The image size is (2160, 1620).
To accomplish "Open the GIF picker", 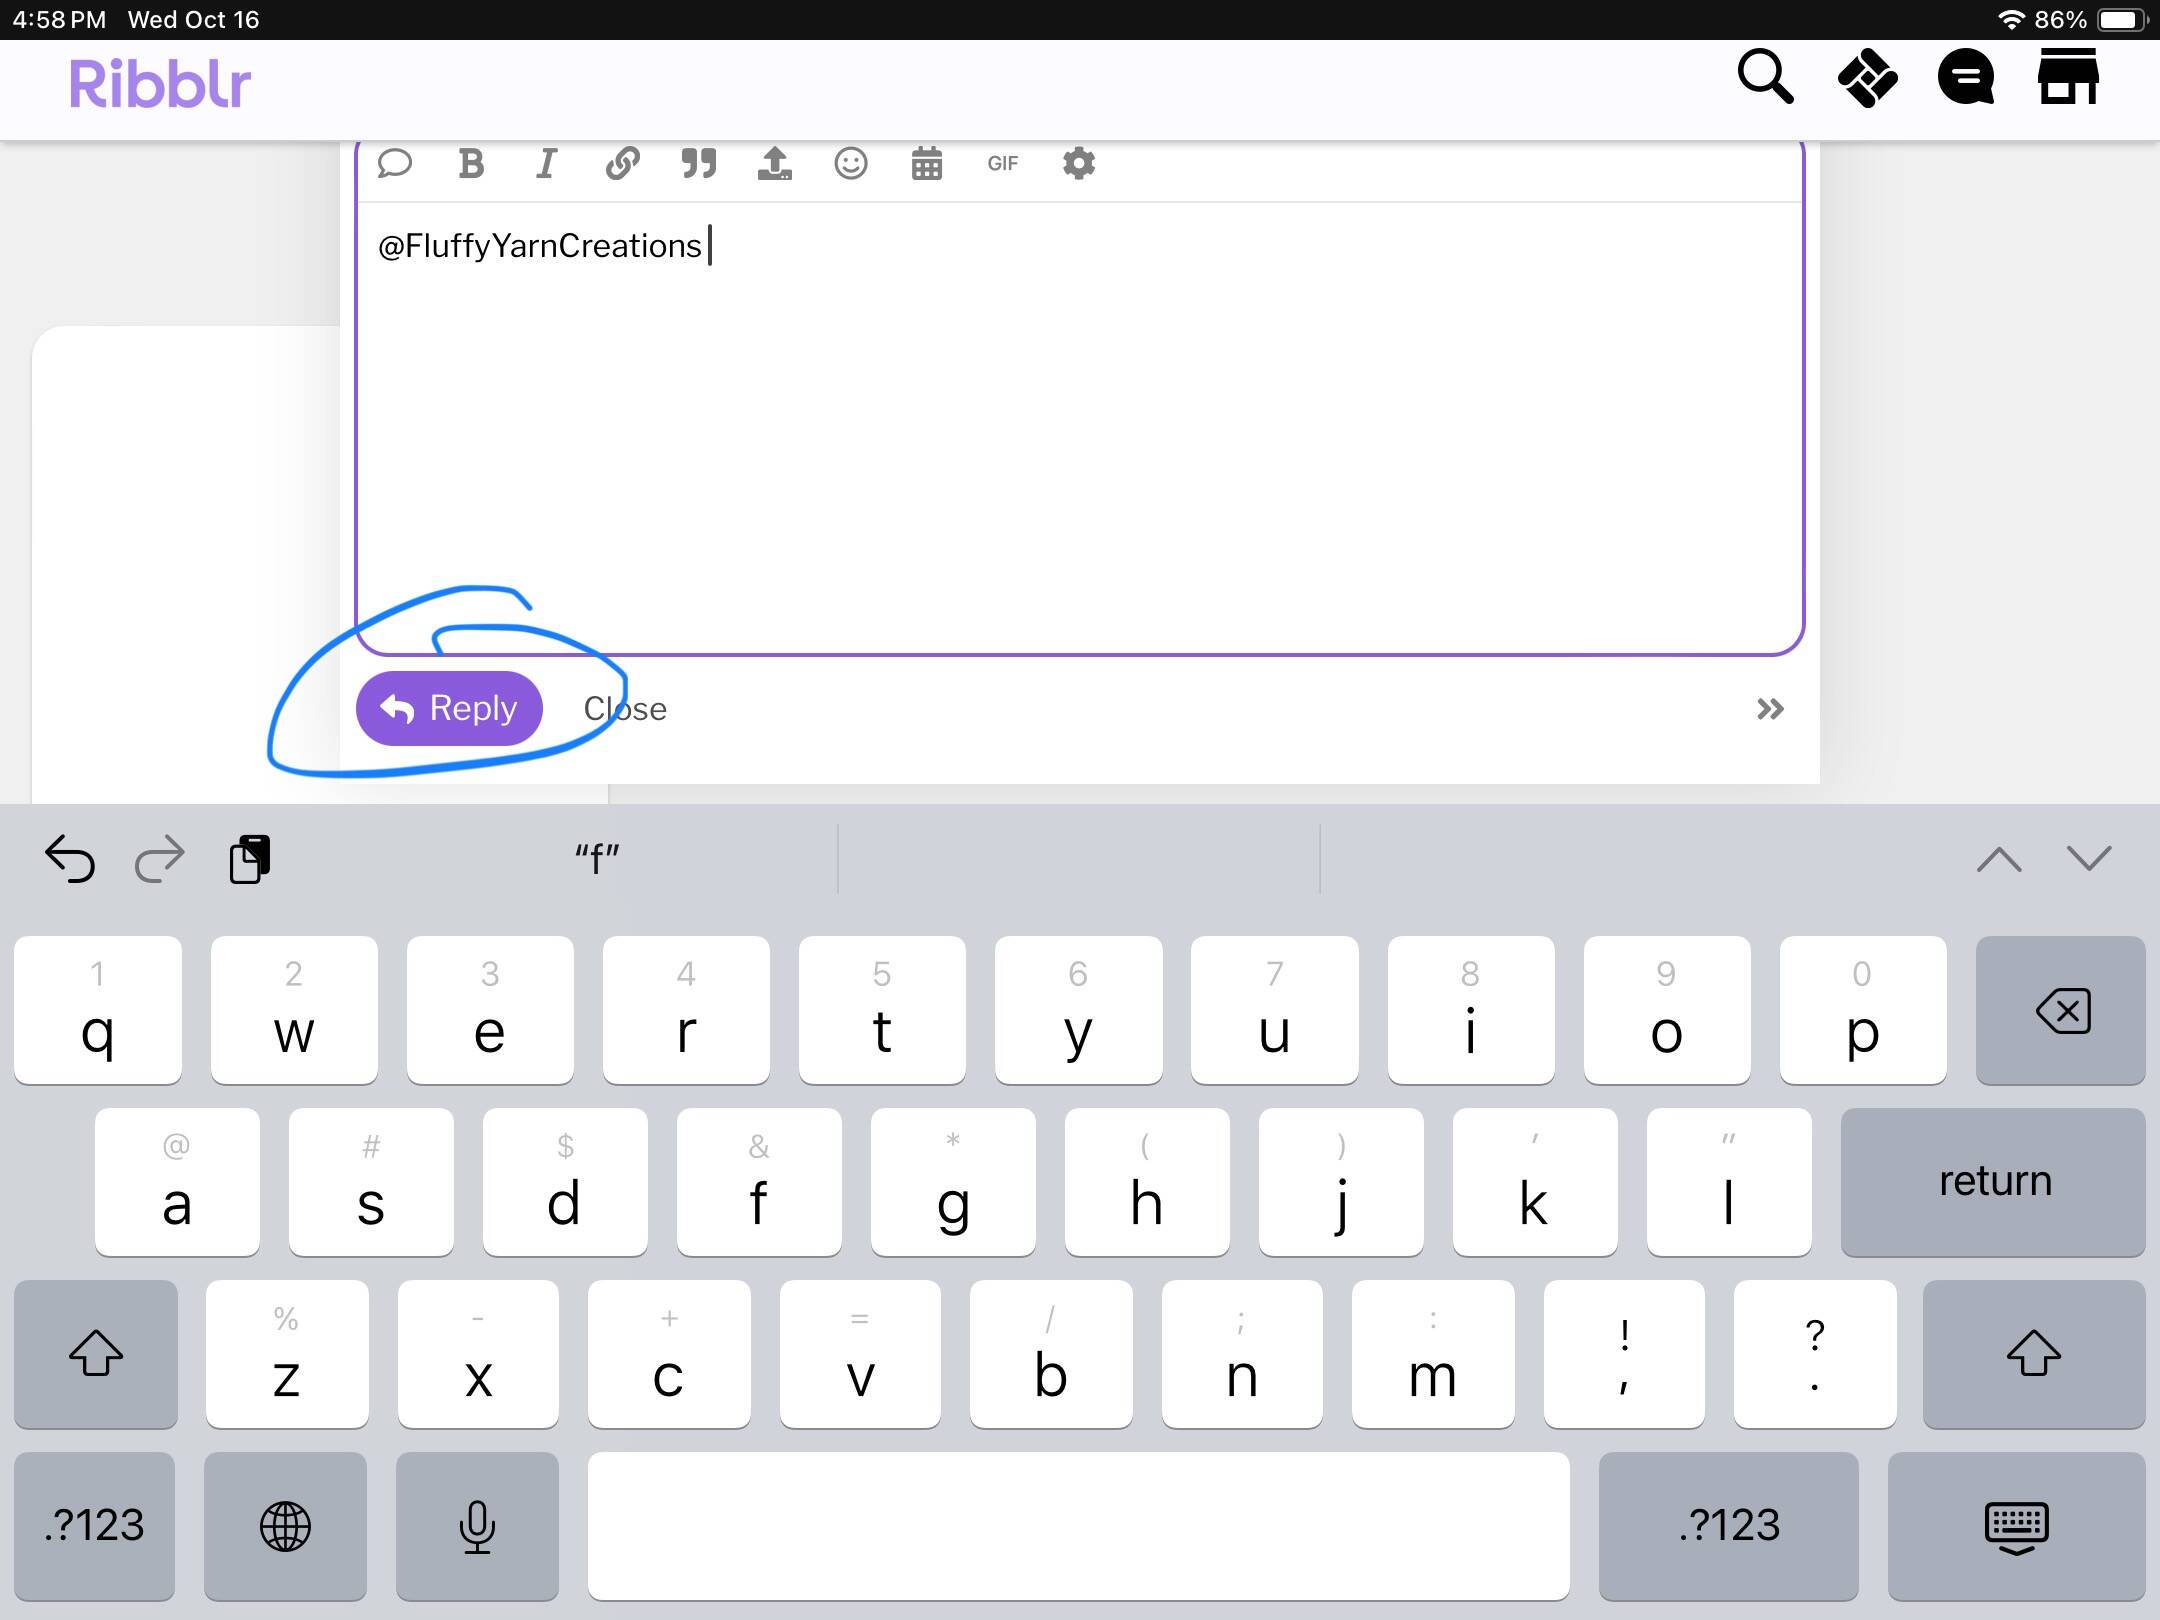I will [x=1002, y=163].
